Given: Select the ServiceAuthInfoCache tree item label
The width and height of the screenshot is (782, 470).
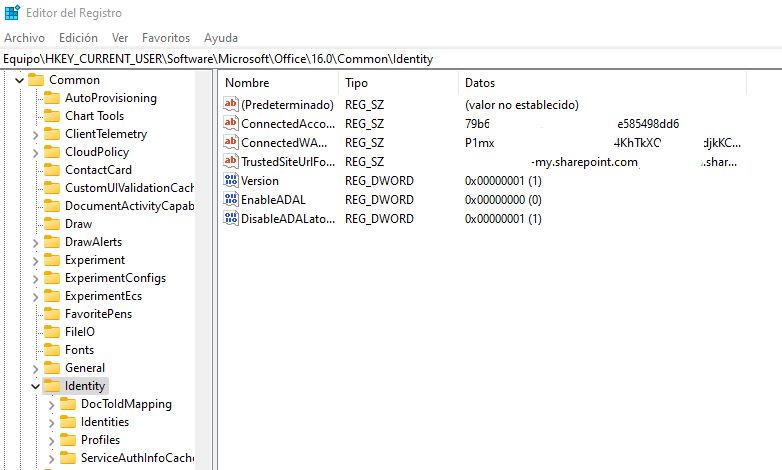Looking at the screenshot, I should click(137, 458).
